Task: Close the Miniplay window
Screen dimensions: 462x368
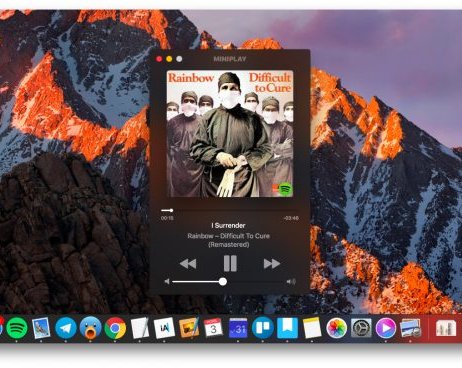Action: point(159,59)
